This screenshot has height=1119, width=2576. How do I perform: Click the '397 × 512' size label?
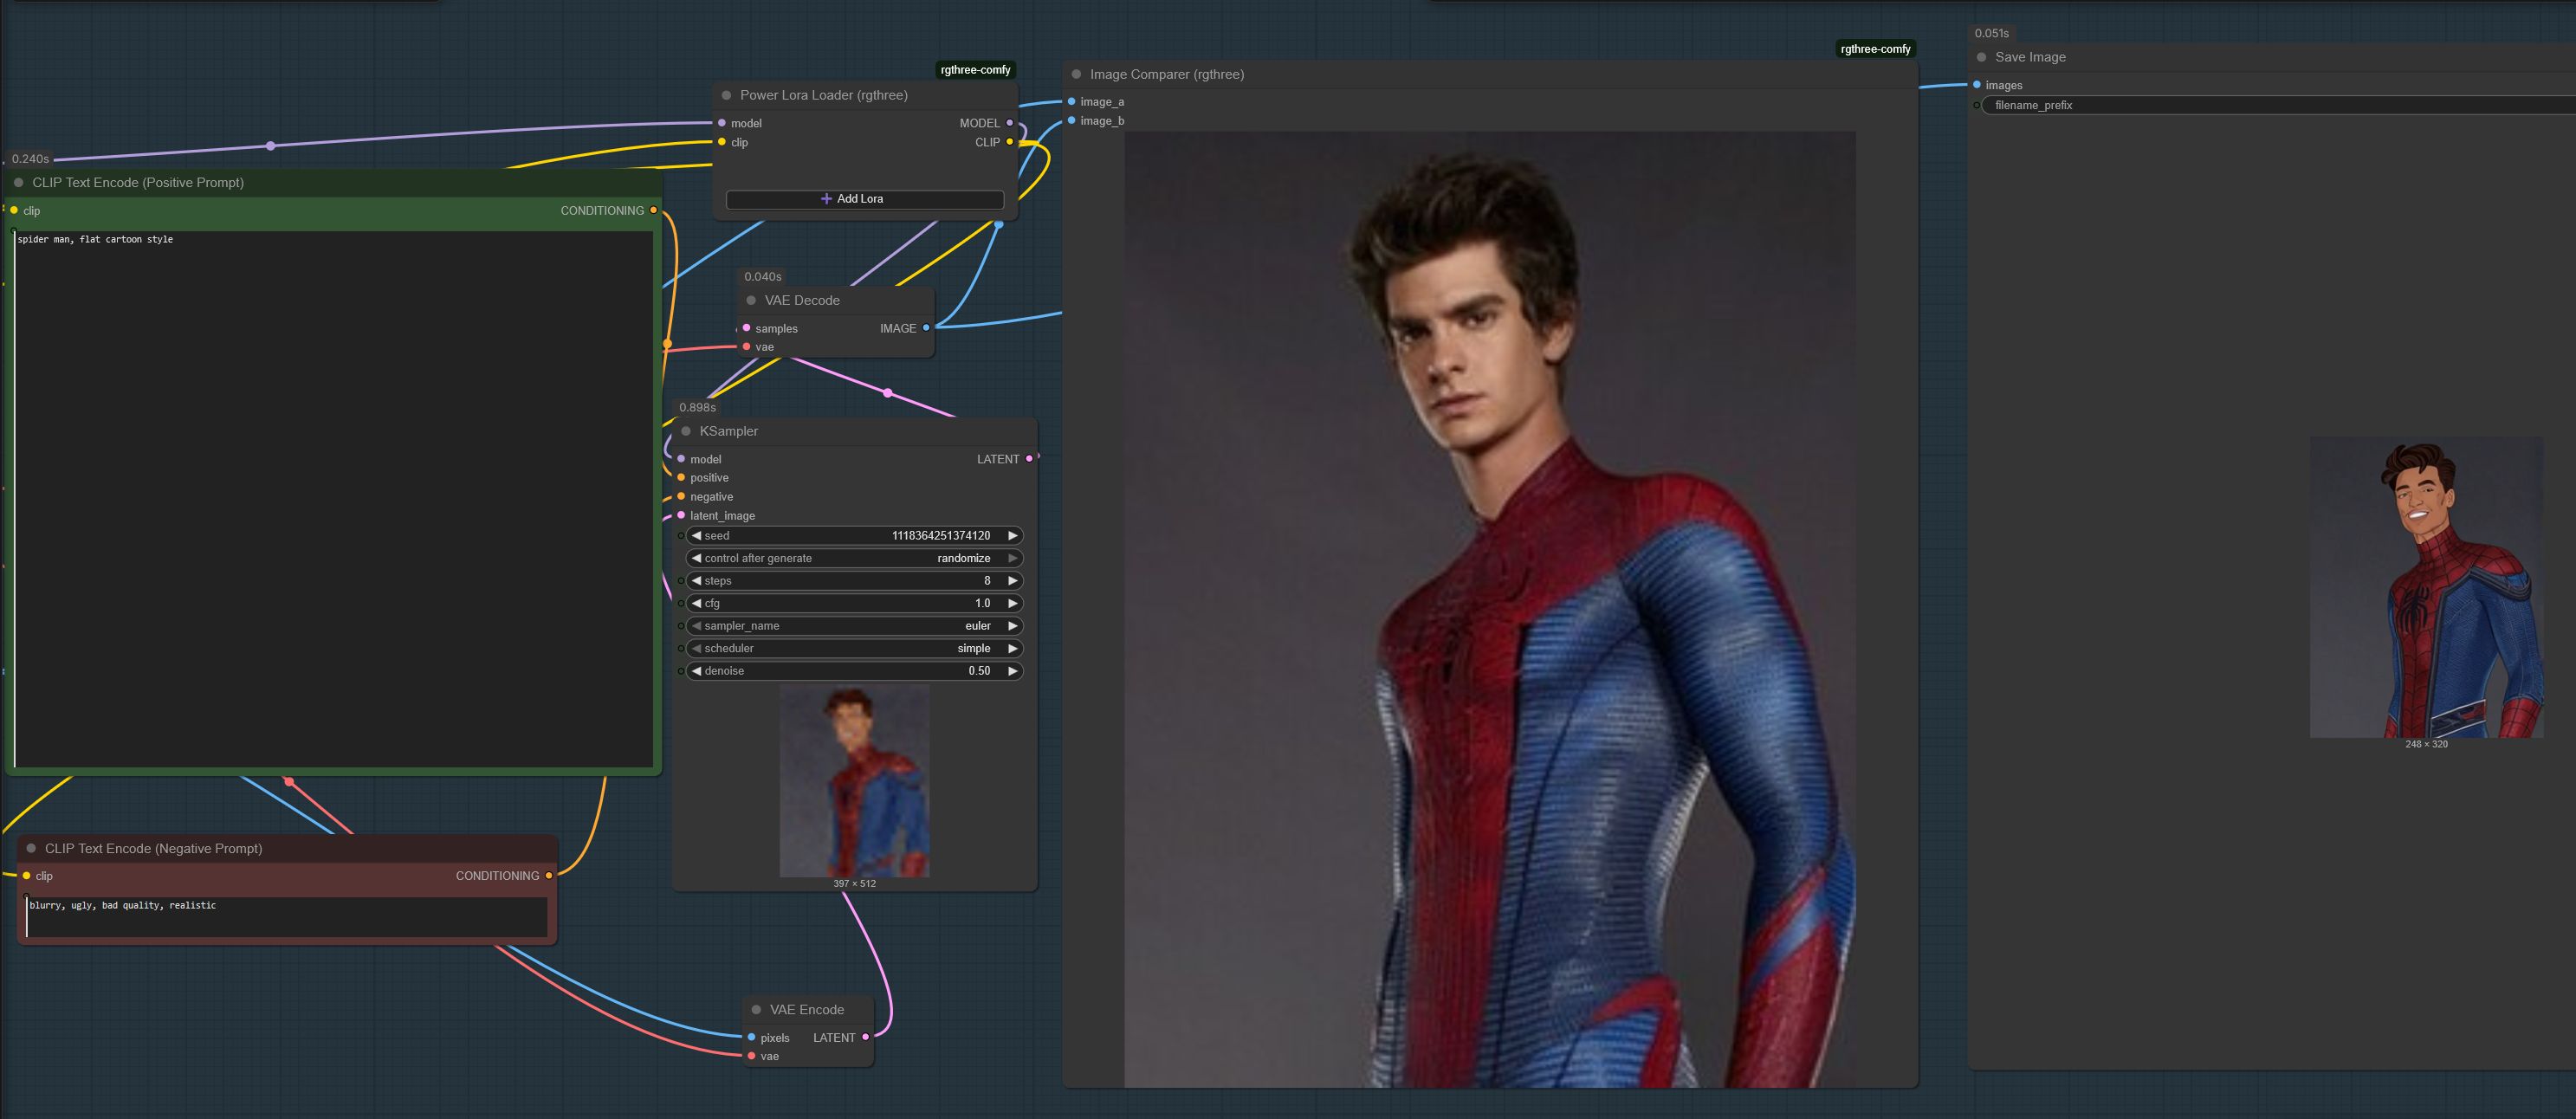click(x=855, y=884)
